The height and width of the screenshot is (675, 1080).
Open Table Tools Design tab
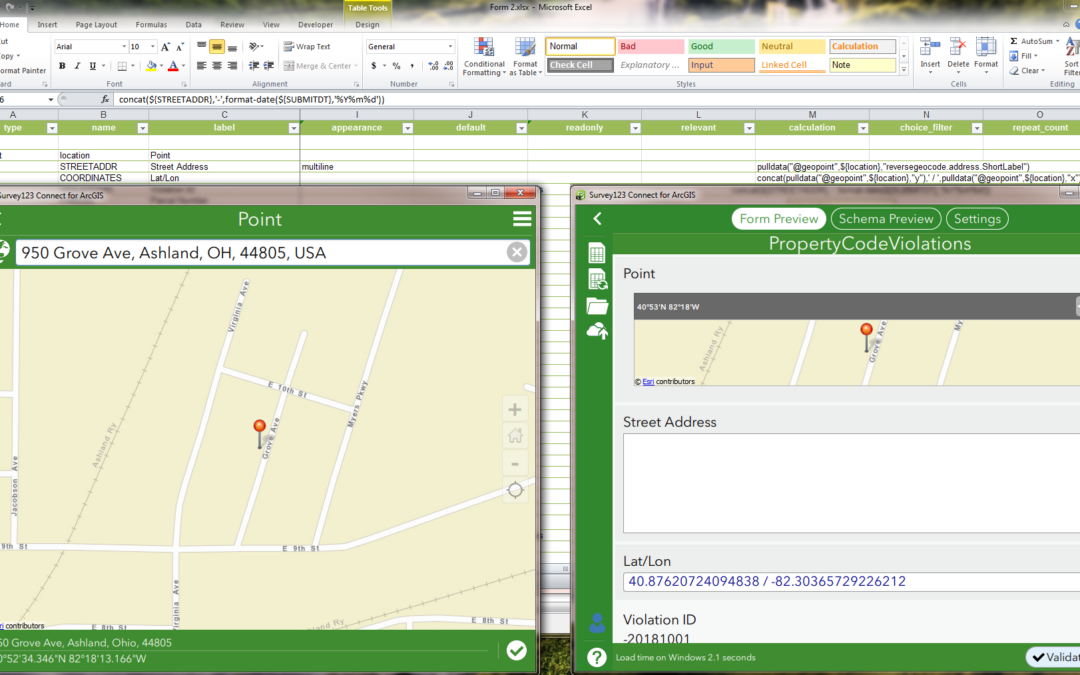(367, 25)
